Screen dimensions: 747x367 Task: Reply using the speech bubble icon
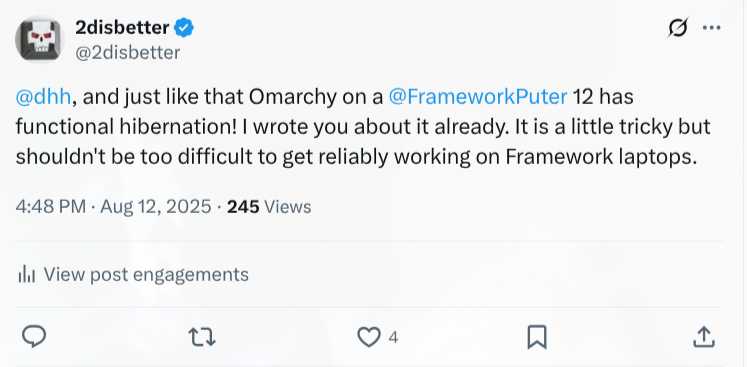34,337
